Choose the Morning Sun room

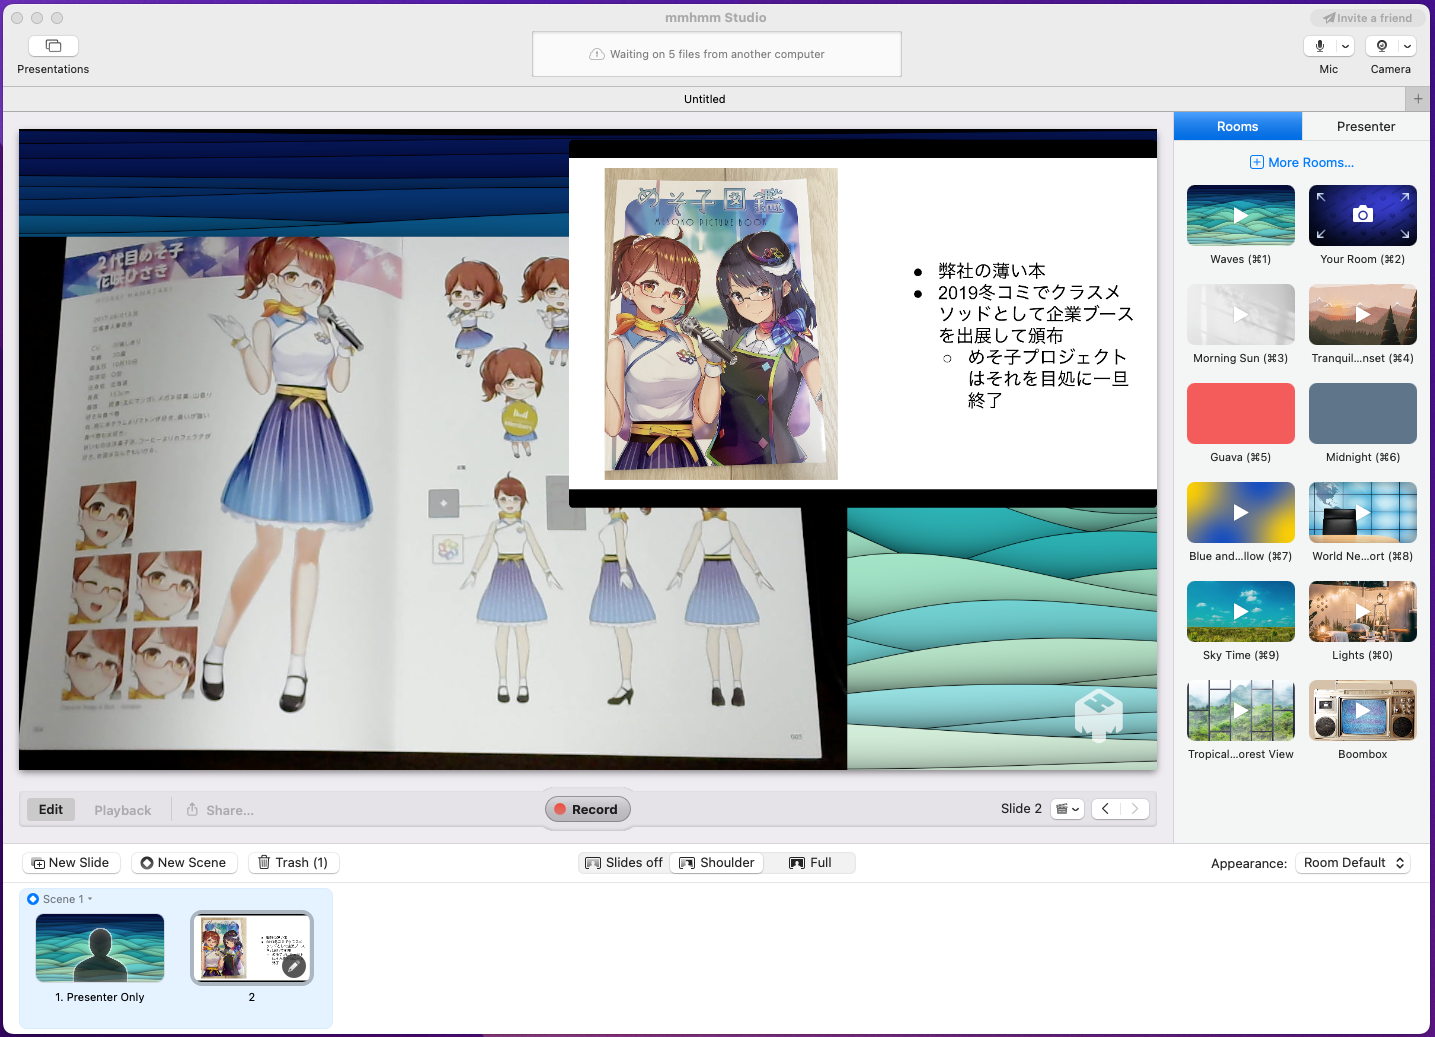point(1241,314)
